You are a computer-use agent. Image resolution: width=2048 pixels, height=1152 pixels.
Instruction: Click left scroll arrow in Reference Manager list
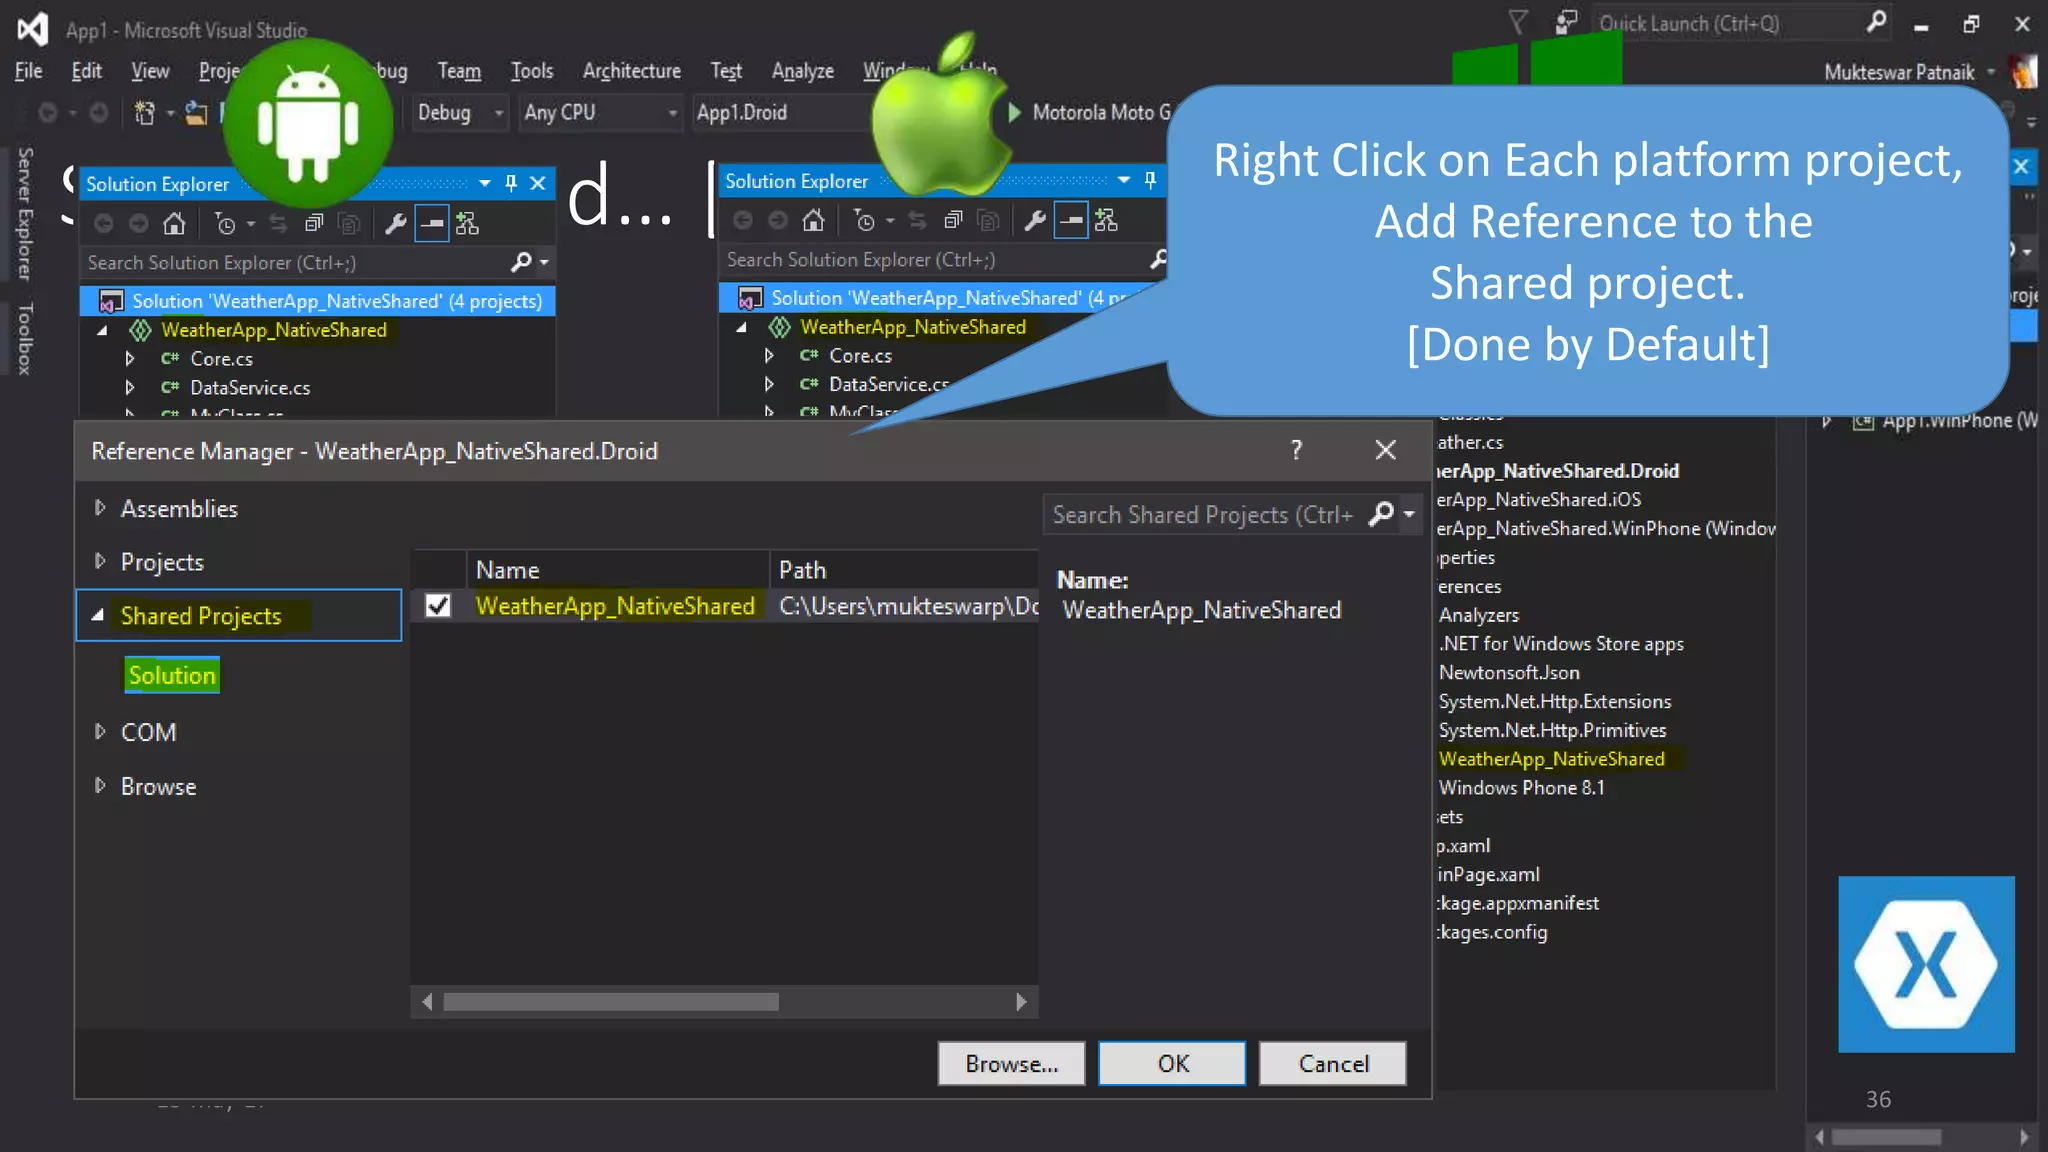point(427,1002)
